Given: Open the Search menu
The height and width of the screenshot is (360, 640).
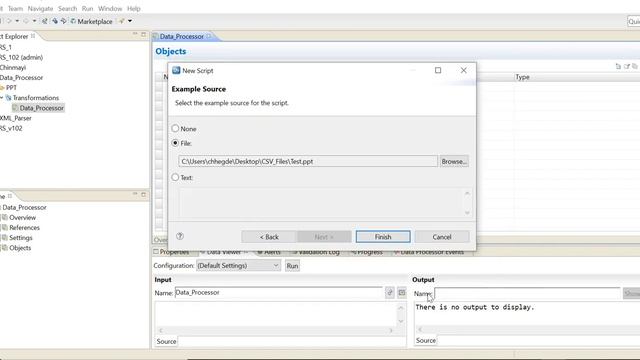Looking at the screenshot, I should [x=67, y=8].
